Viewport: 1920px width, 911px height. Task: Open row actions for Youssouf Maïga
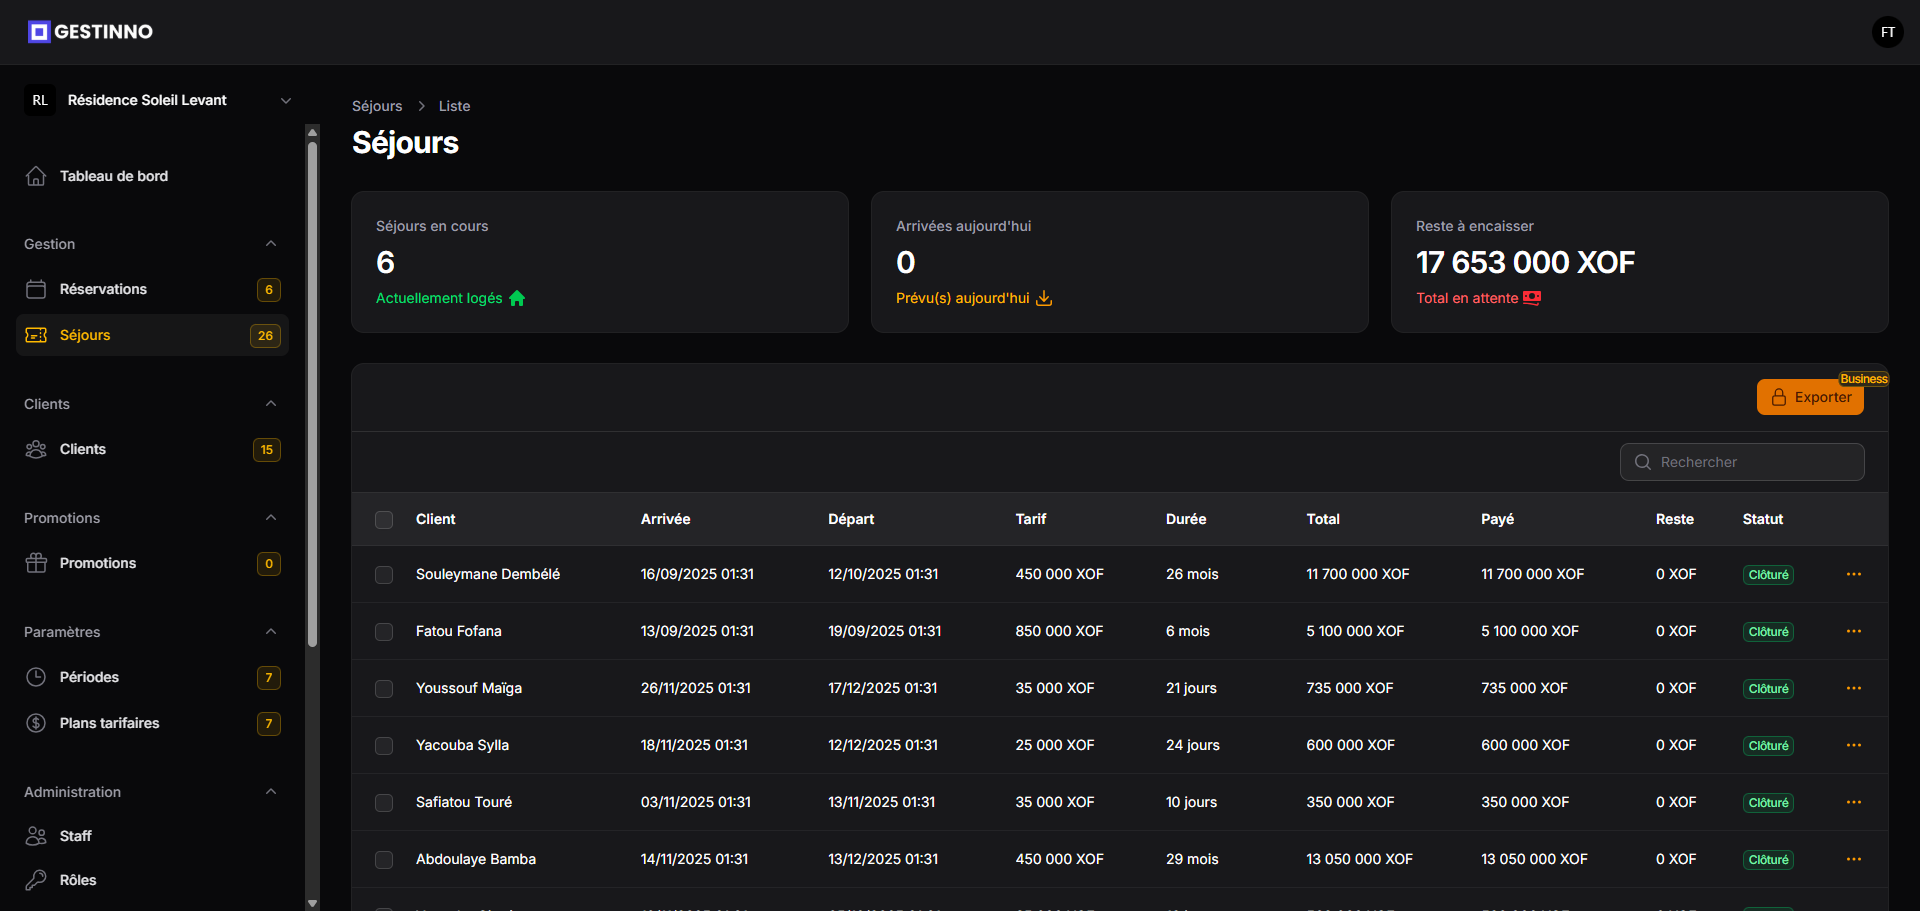click(1853, 688)
